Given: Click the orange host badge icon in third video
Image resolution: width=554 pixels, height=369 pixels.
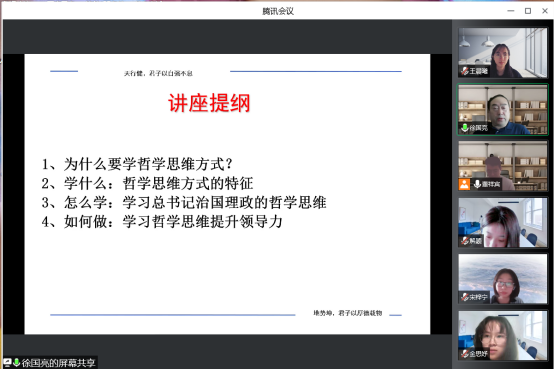Looking at the screenshot, I should tap(464, 184).
